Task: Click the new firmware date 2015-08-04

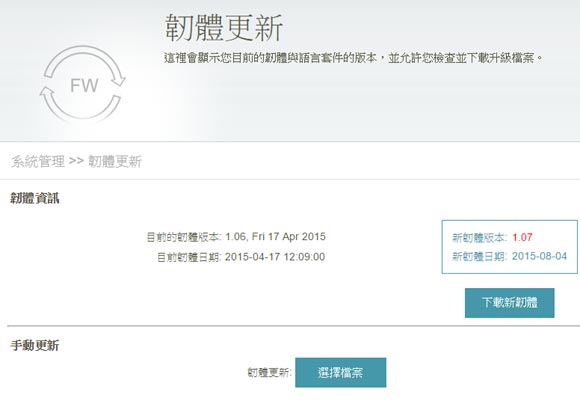Action: tap(539, 256)
